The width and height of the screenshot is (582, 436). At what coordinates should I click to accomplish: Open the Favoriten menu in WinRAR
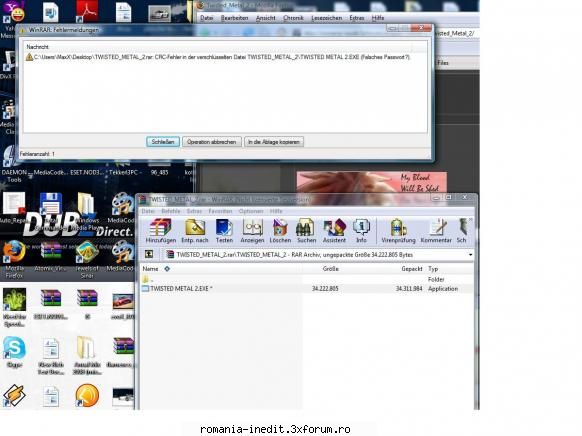coord(220,211)
